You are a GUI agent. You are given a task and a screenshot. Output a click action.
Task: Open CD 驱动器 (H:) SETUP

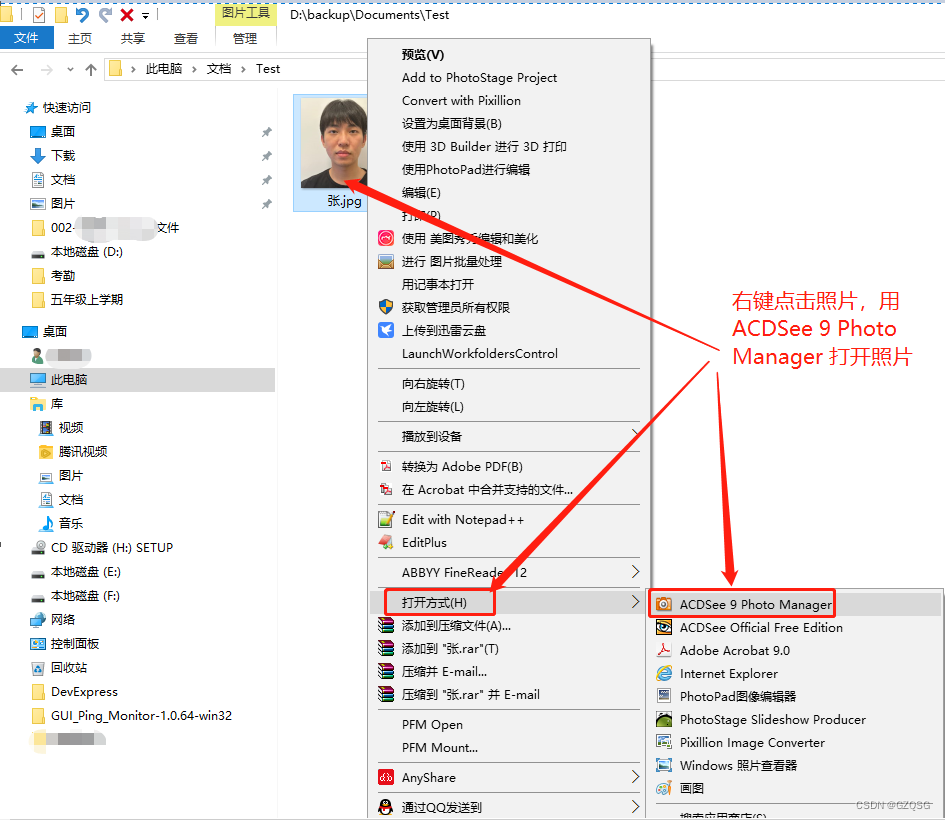click(x=111, y=548)
